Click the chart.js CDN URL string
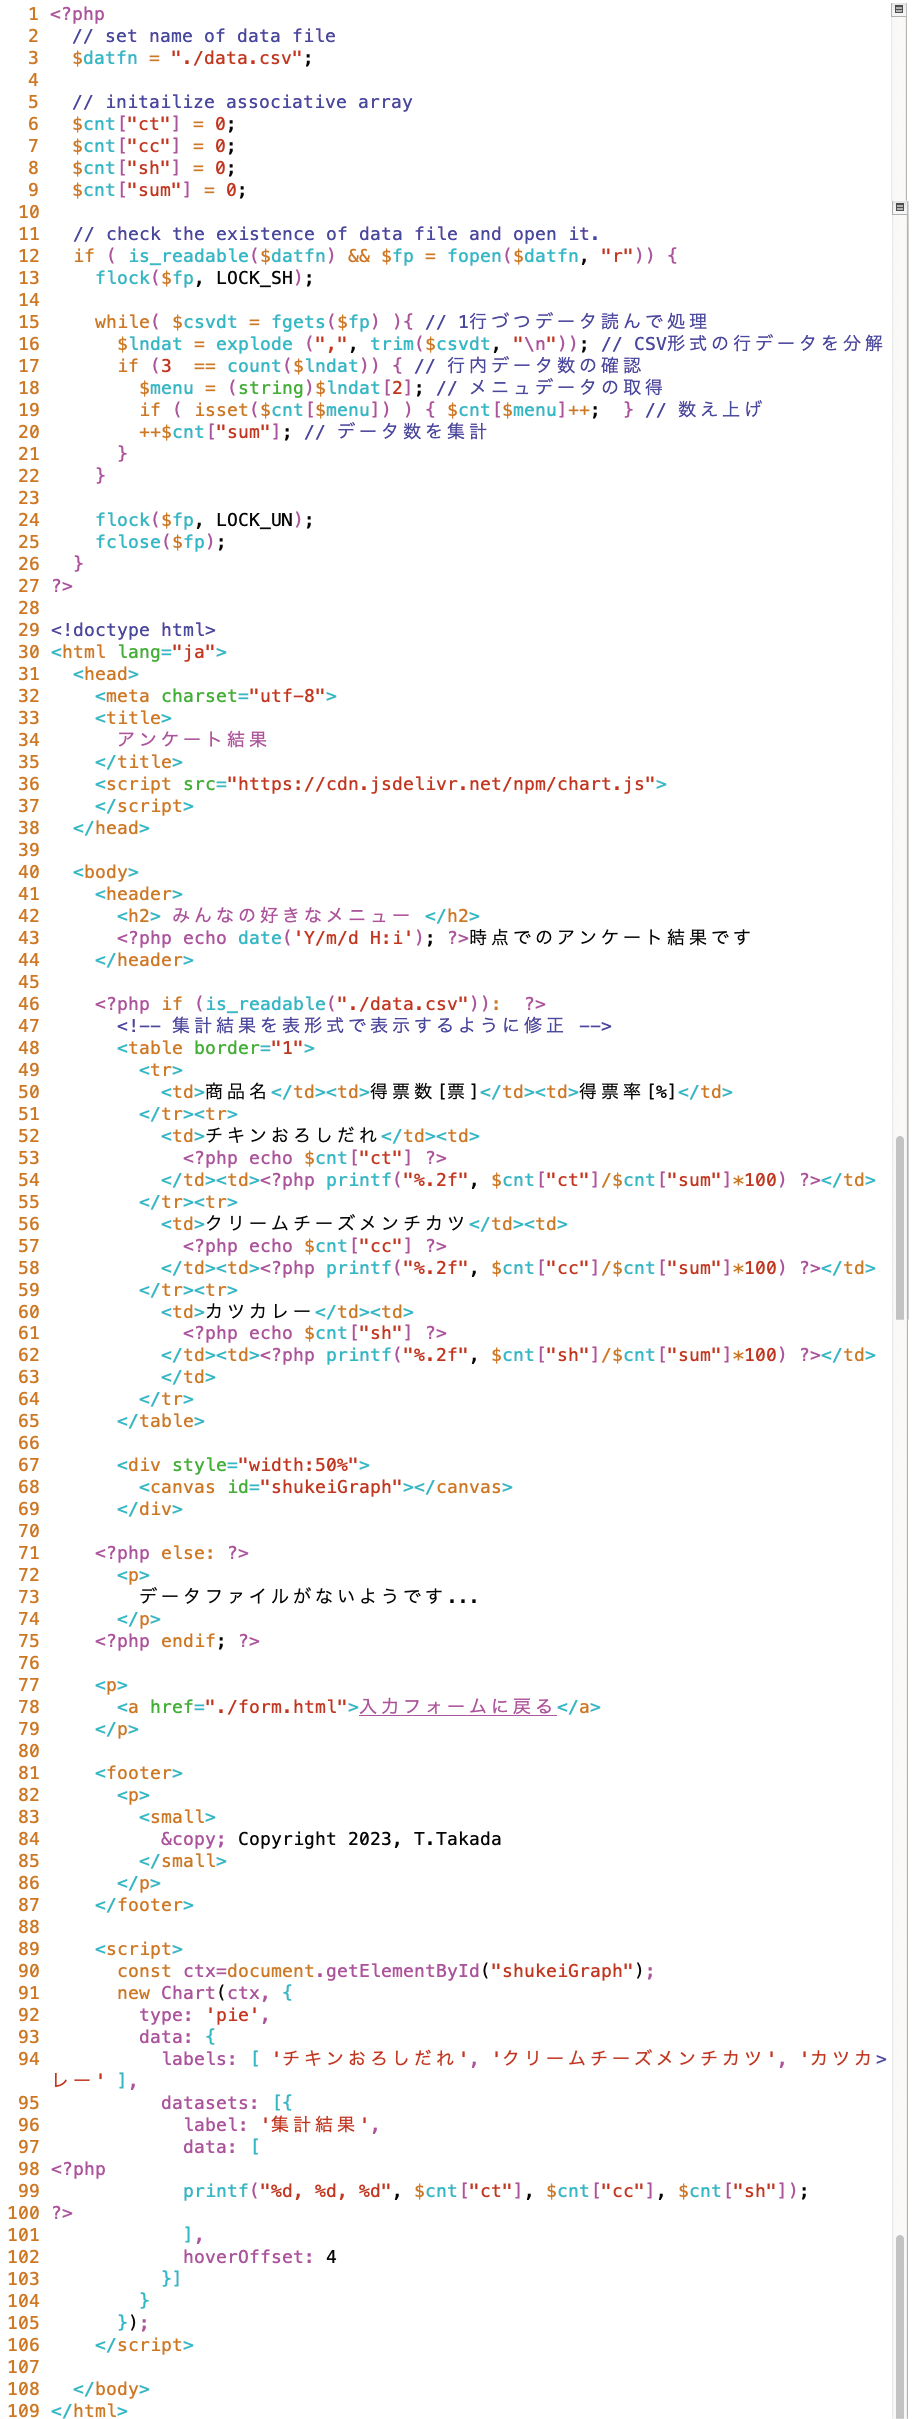This screenshot has height=2419, width=912. click(446, 784)
